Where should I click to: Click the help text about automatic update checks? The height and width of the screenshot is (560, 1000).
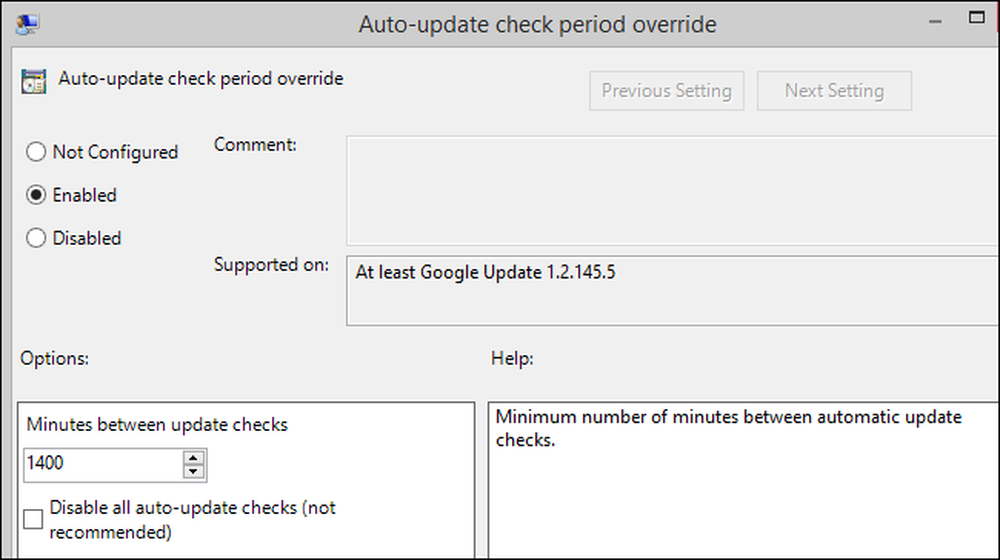coord(728,428)
